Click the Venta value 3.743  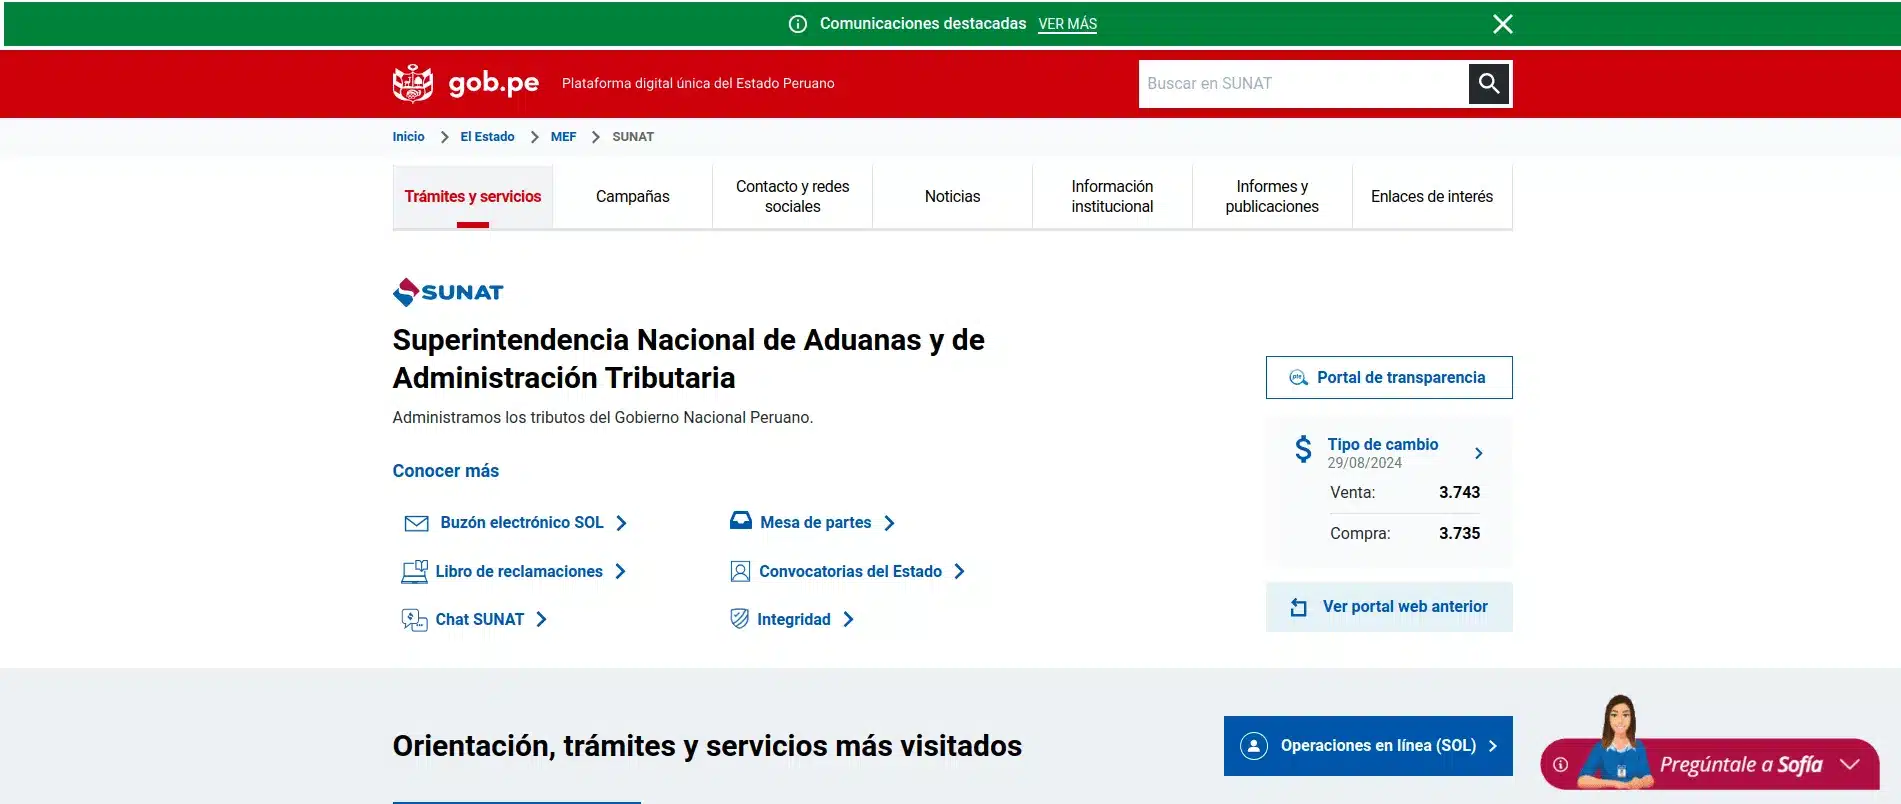[1459, 492]
